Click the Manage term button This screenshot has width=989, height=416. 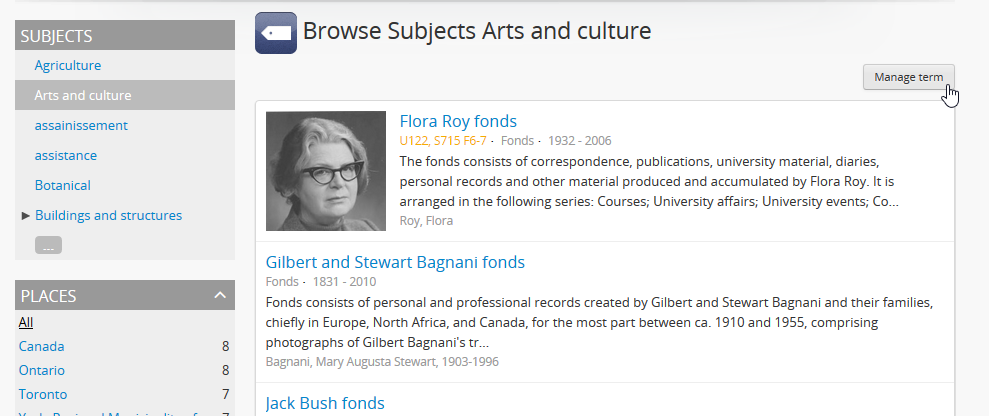coord(908,77)
